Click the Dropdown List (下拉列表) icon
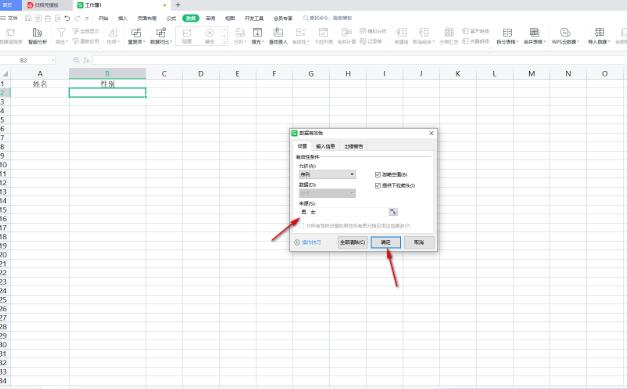 [323, 32]
